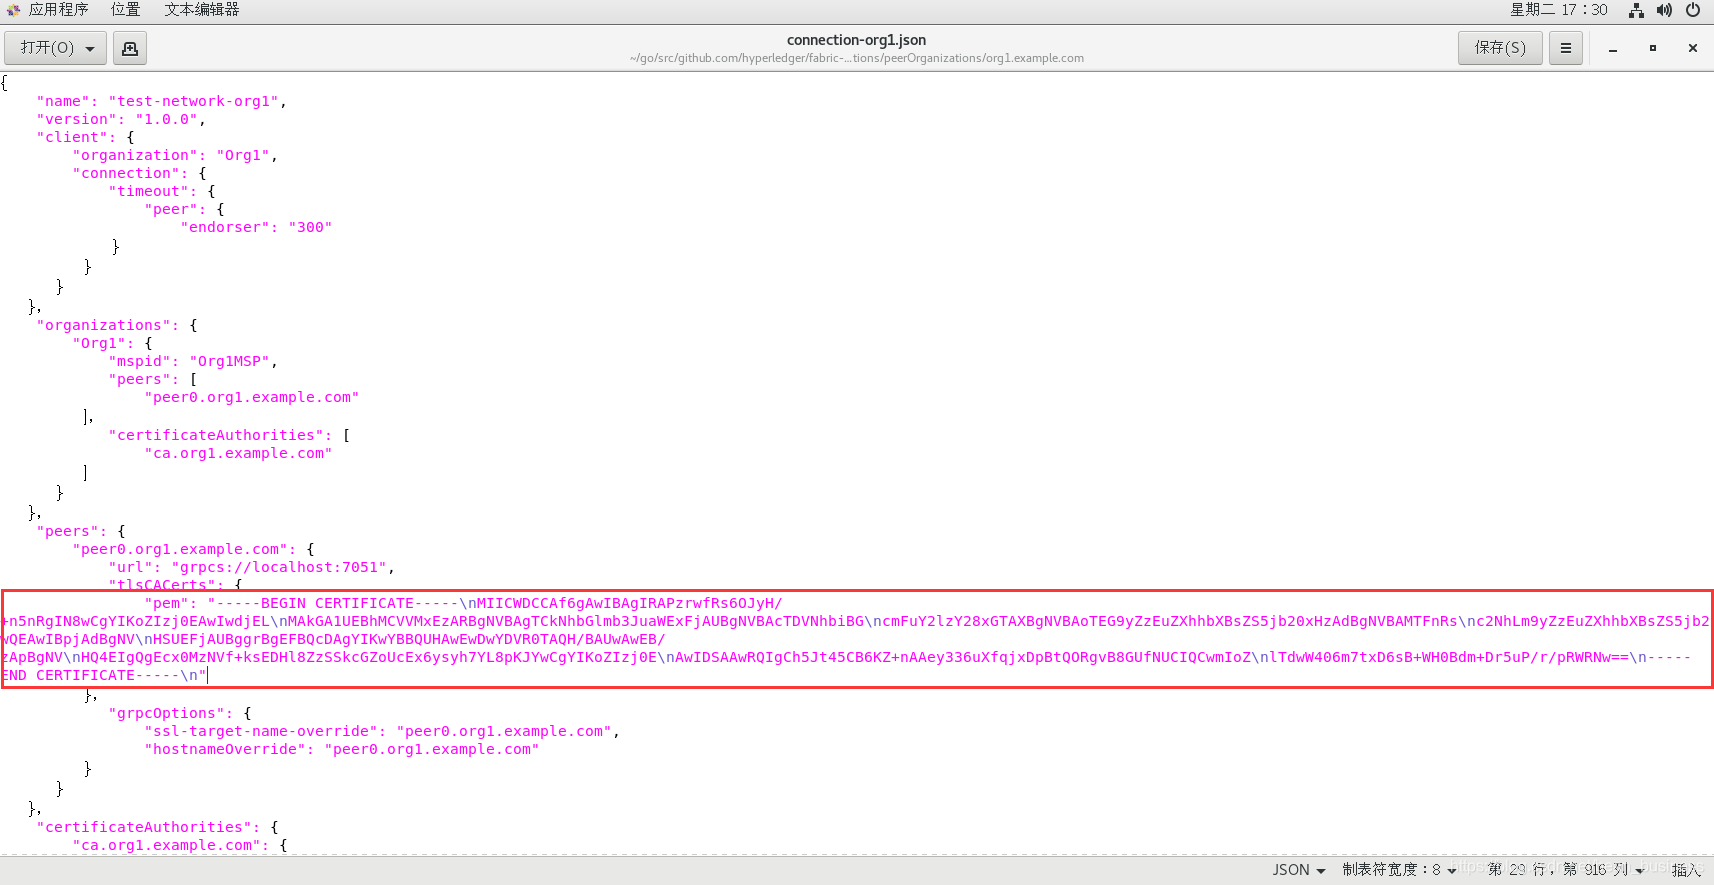Click the "organization" key line
The height and width of the screenshot is (885, 1714).
pyautogui.click(x=175, y=155)
